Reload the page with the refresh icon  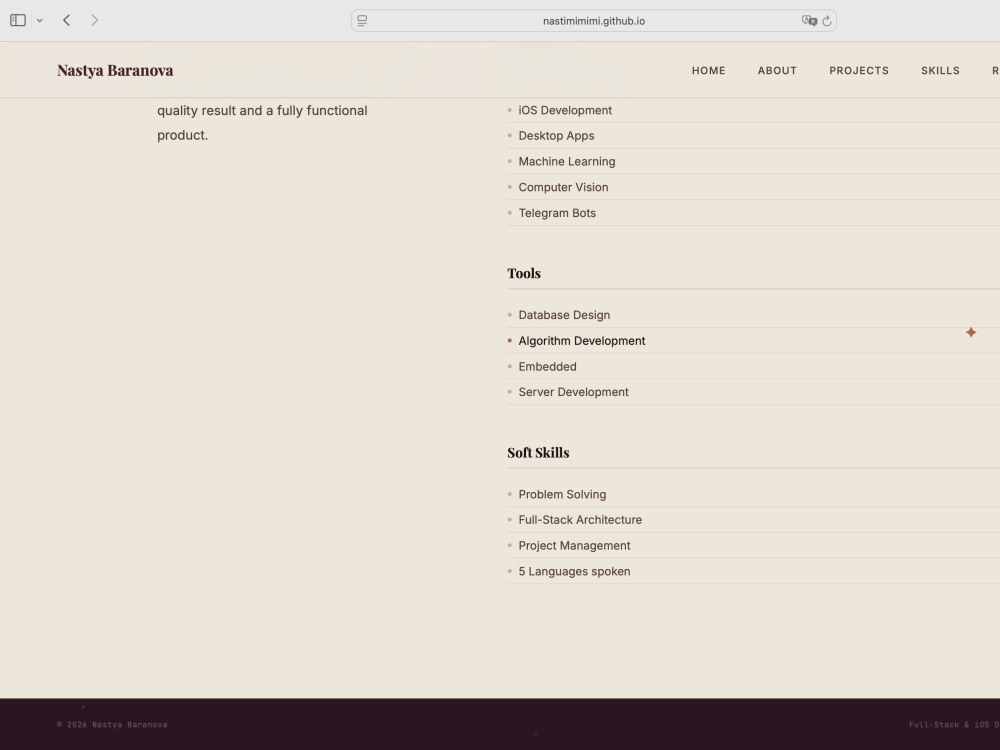click(x=827, y=21)
